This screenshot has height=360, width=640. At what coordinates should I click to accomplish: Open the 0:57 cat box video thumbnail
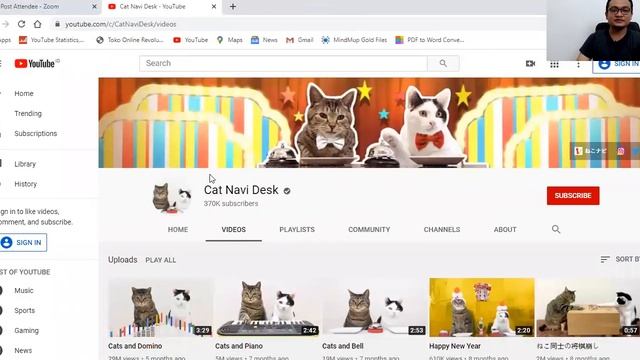pyautogui.click(x=588, y=307)
